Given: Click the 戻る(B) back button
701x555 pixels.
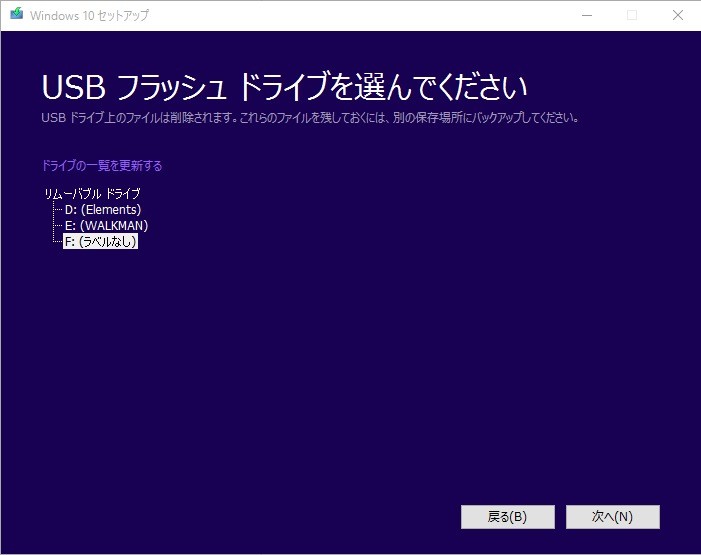Looking at the screenshot, I should tap(508, 517).
